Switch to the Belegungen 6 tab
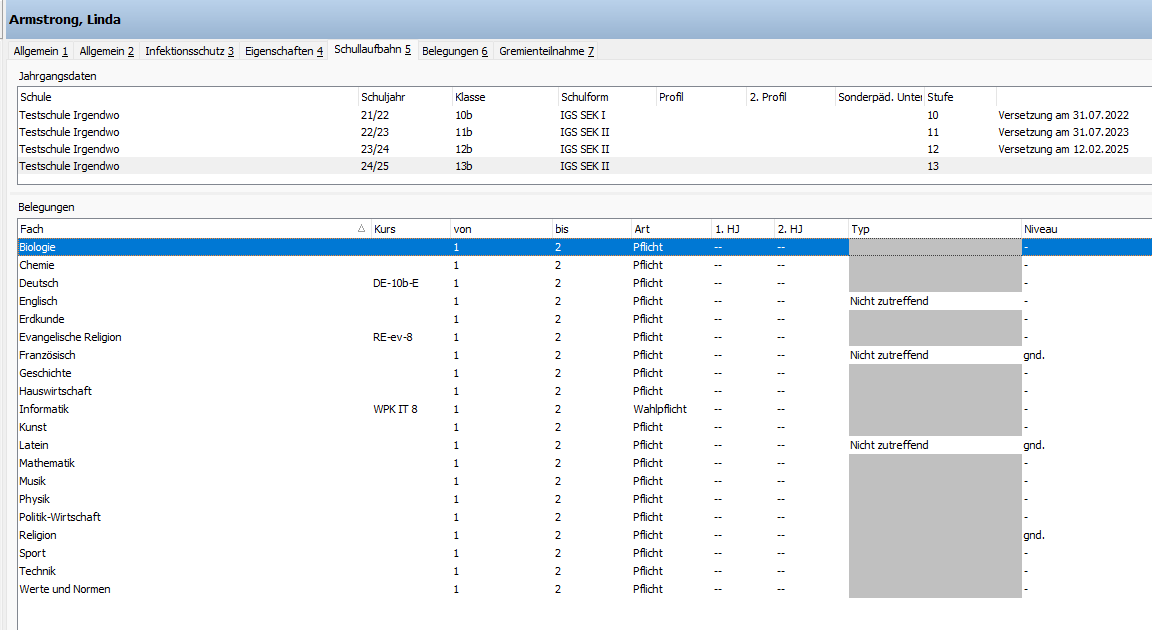Screen dimensions: 1152x630 coord(454,51)
